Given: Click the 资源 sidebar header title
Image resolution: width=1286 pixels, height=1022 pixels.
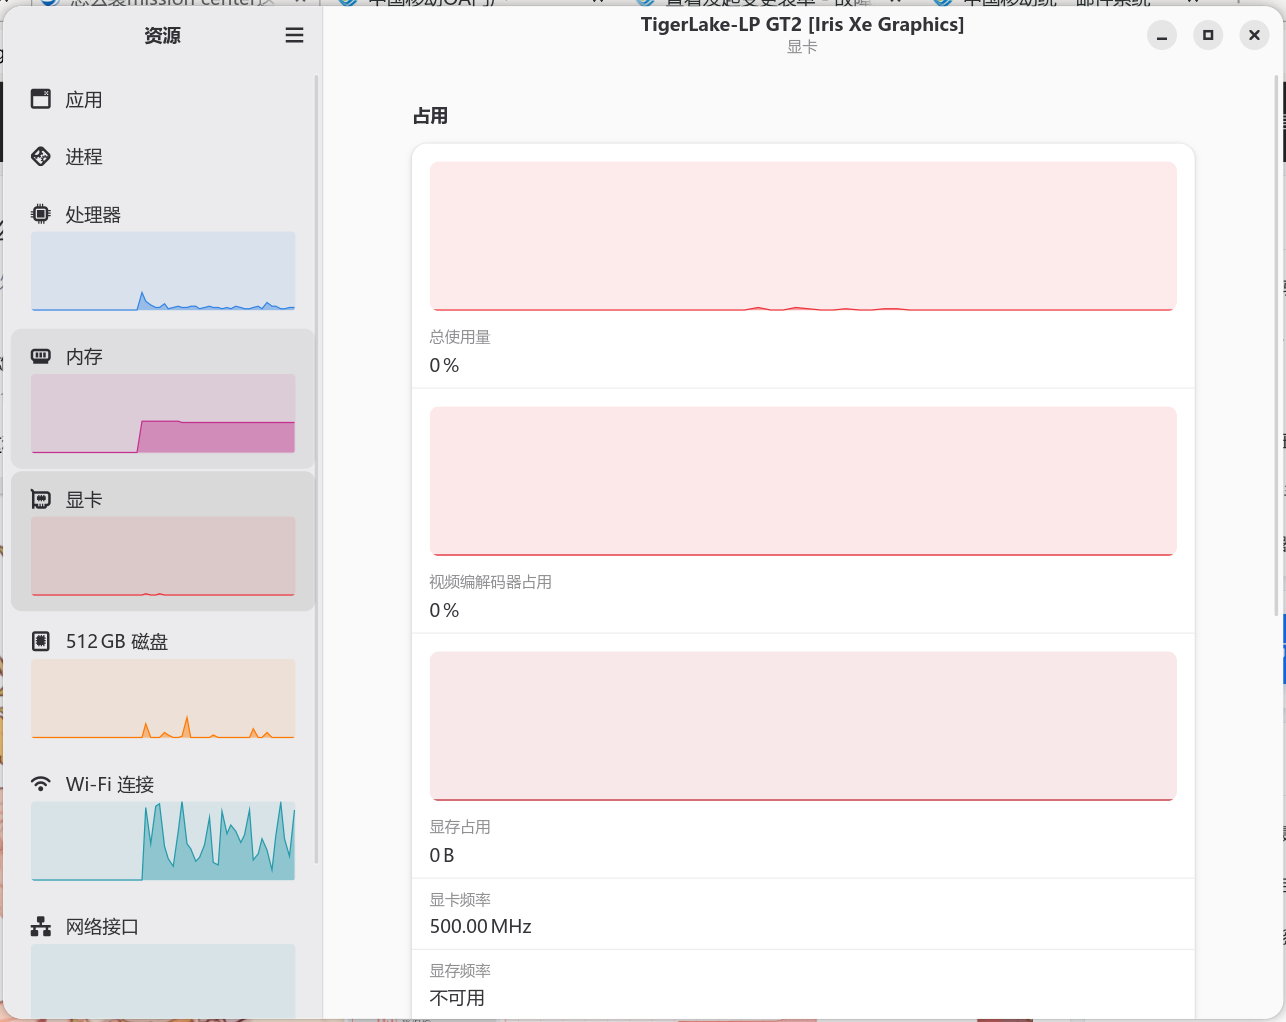Looking at the screenshot, I should point(162,36).
